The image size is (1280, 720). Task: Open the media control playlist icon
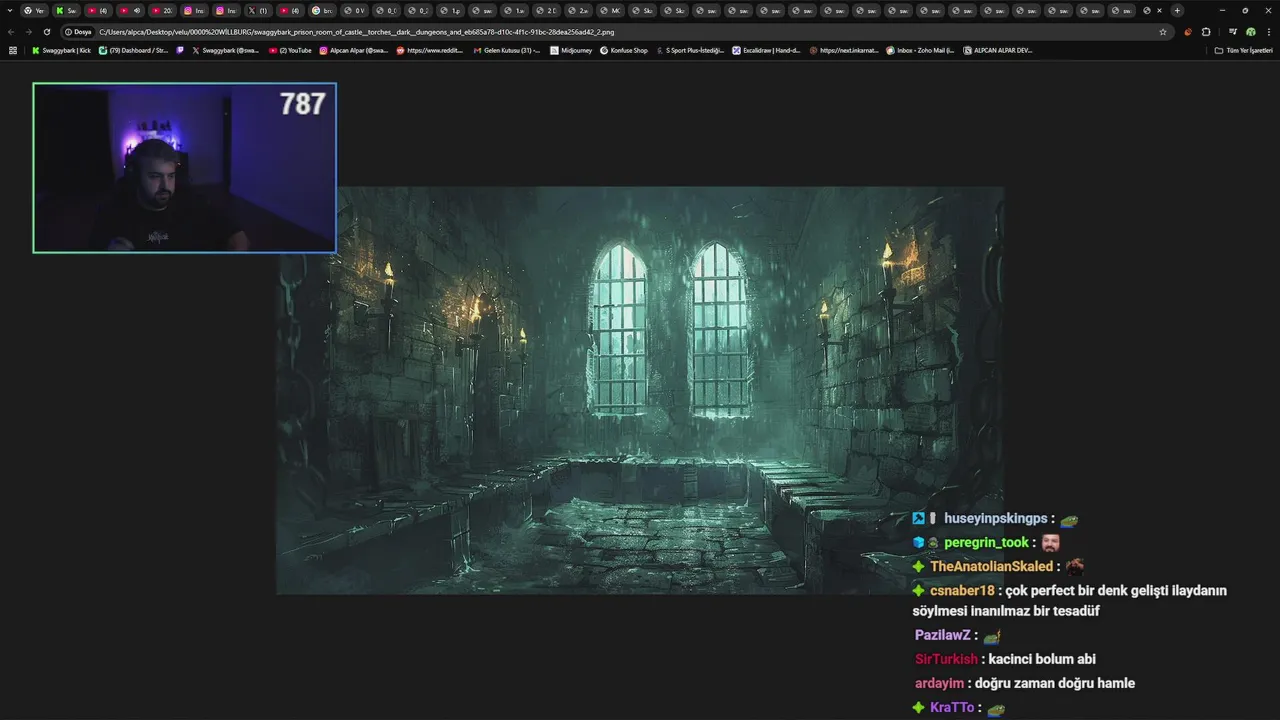pyautogui.click(x=1232, y=32)
